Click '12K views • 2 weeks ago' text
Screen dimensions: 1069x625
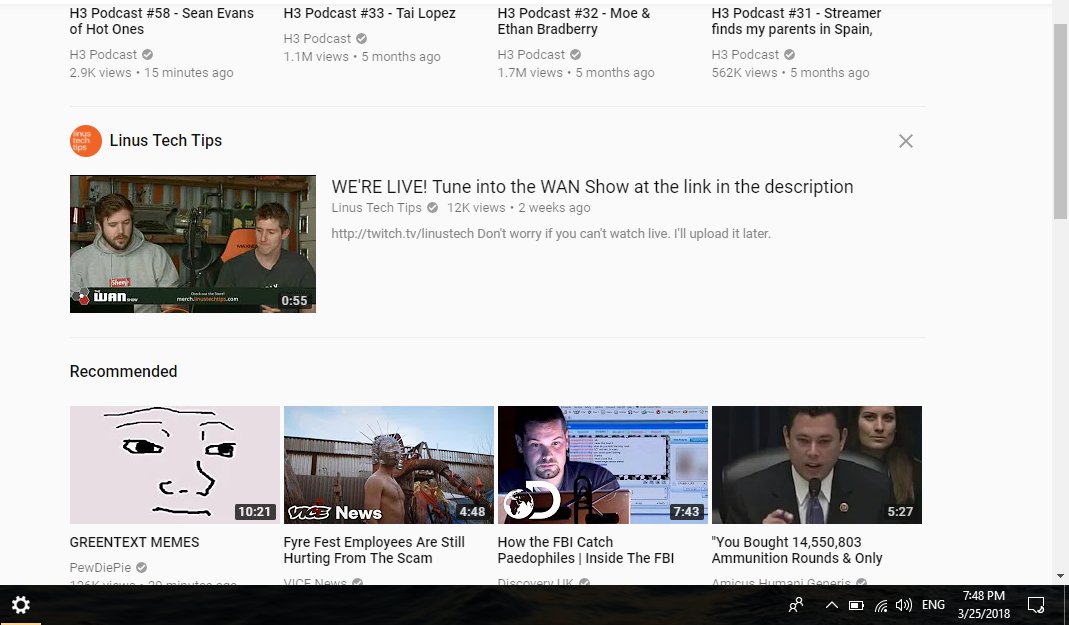[519, 208]
